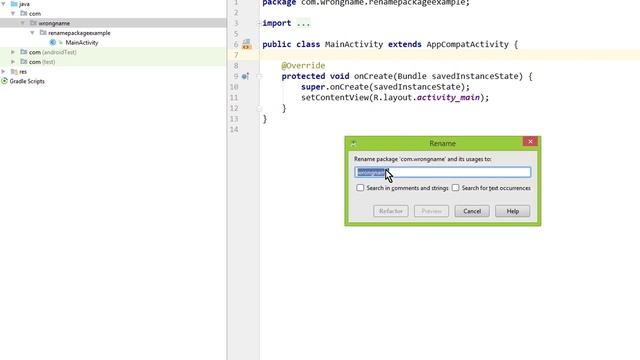
Task: Collapse the renamepackageexample package arrow
Action: 33,33
